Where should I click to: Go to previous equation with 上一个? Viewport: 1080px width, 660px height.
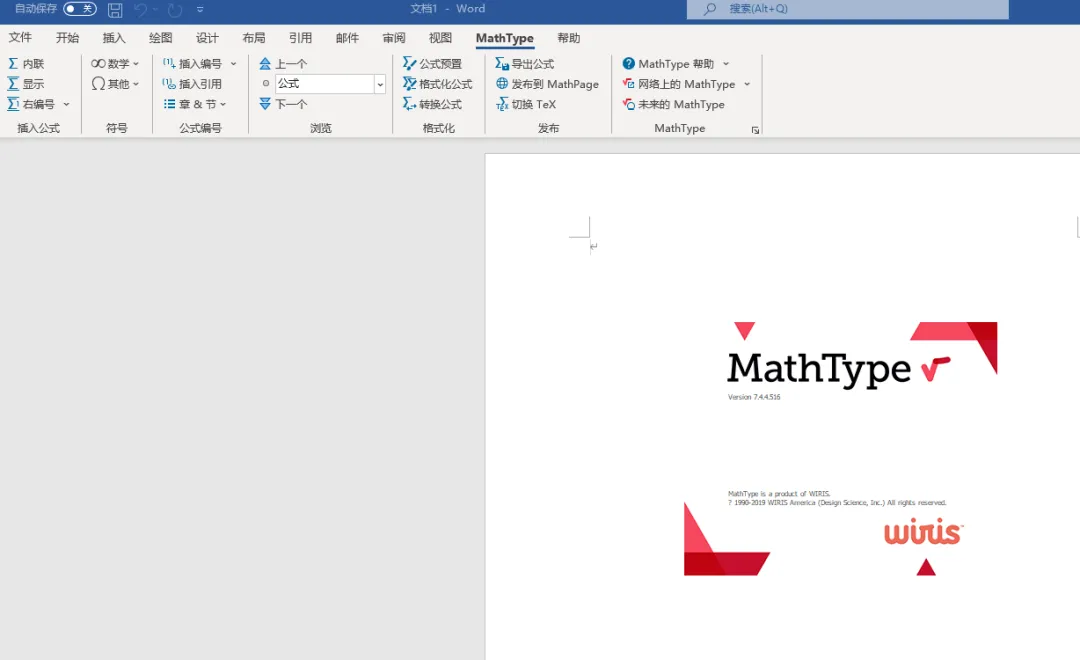click(x=283, y=63)
